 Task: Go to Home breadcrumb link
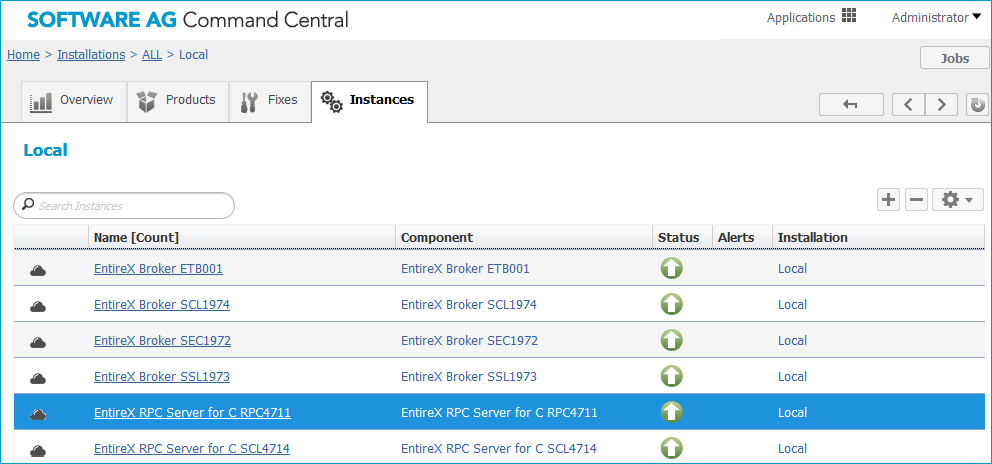click(x=23, y=54)
